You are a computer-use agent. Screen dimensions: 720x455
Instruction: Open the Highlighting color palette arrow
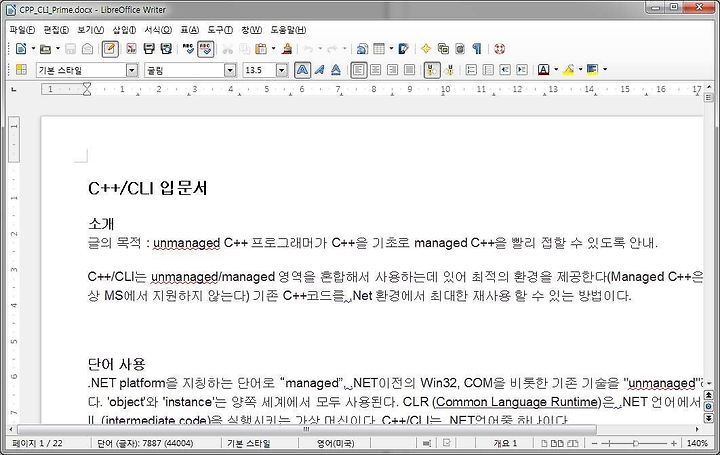pos(580,70)
